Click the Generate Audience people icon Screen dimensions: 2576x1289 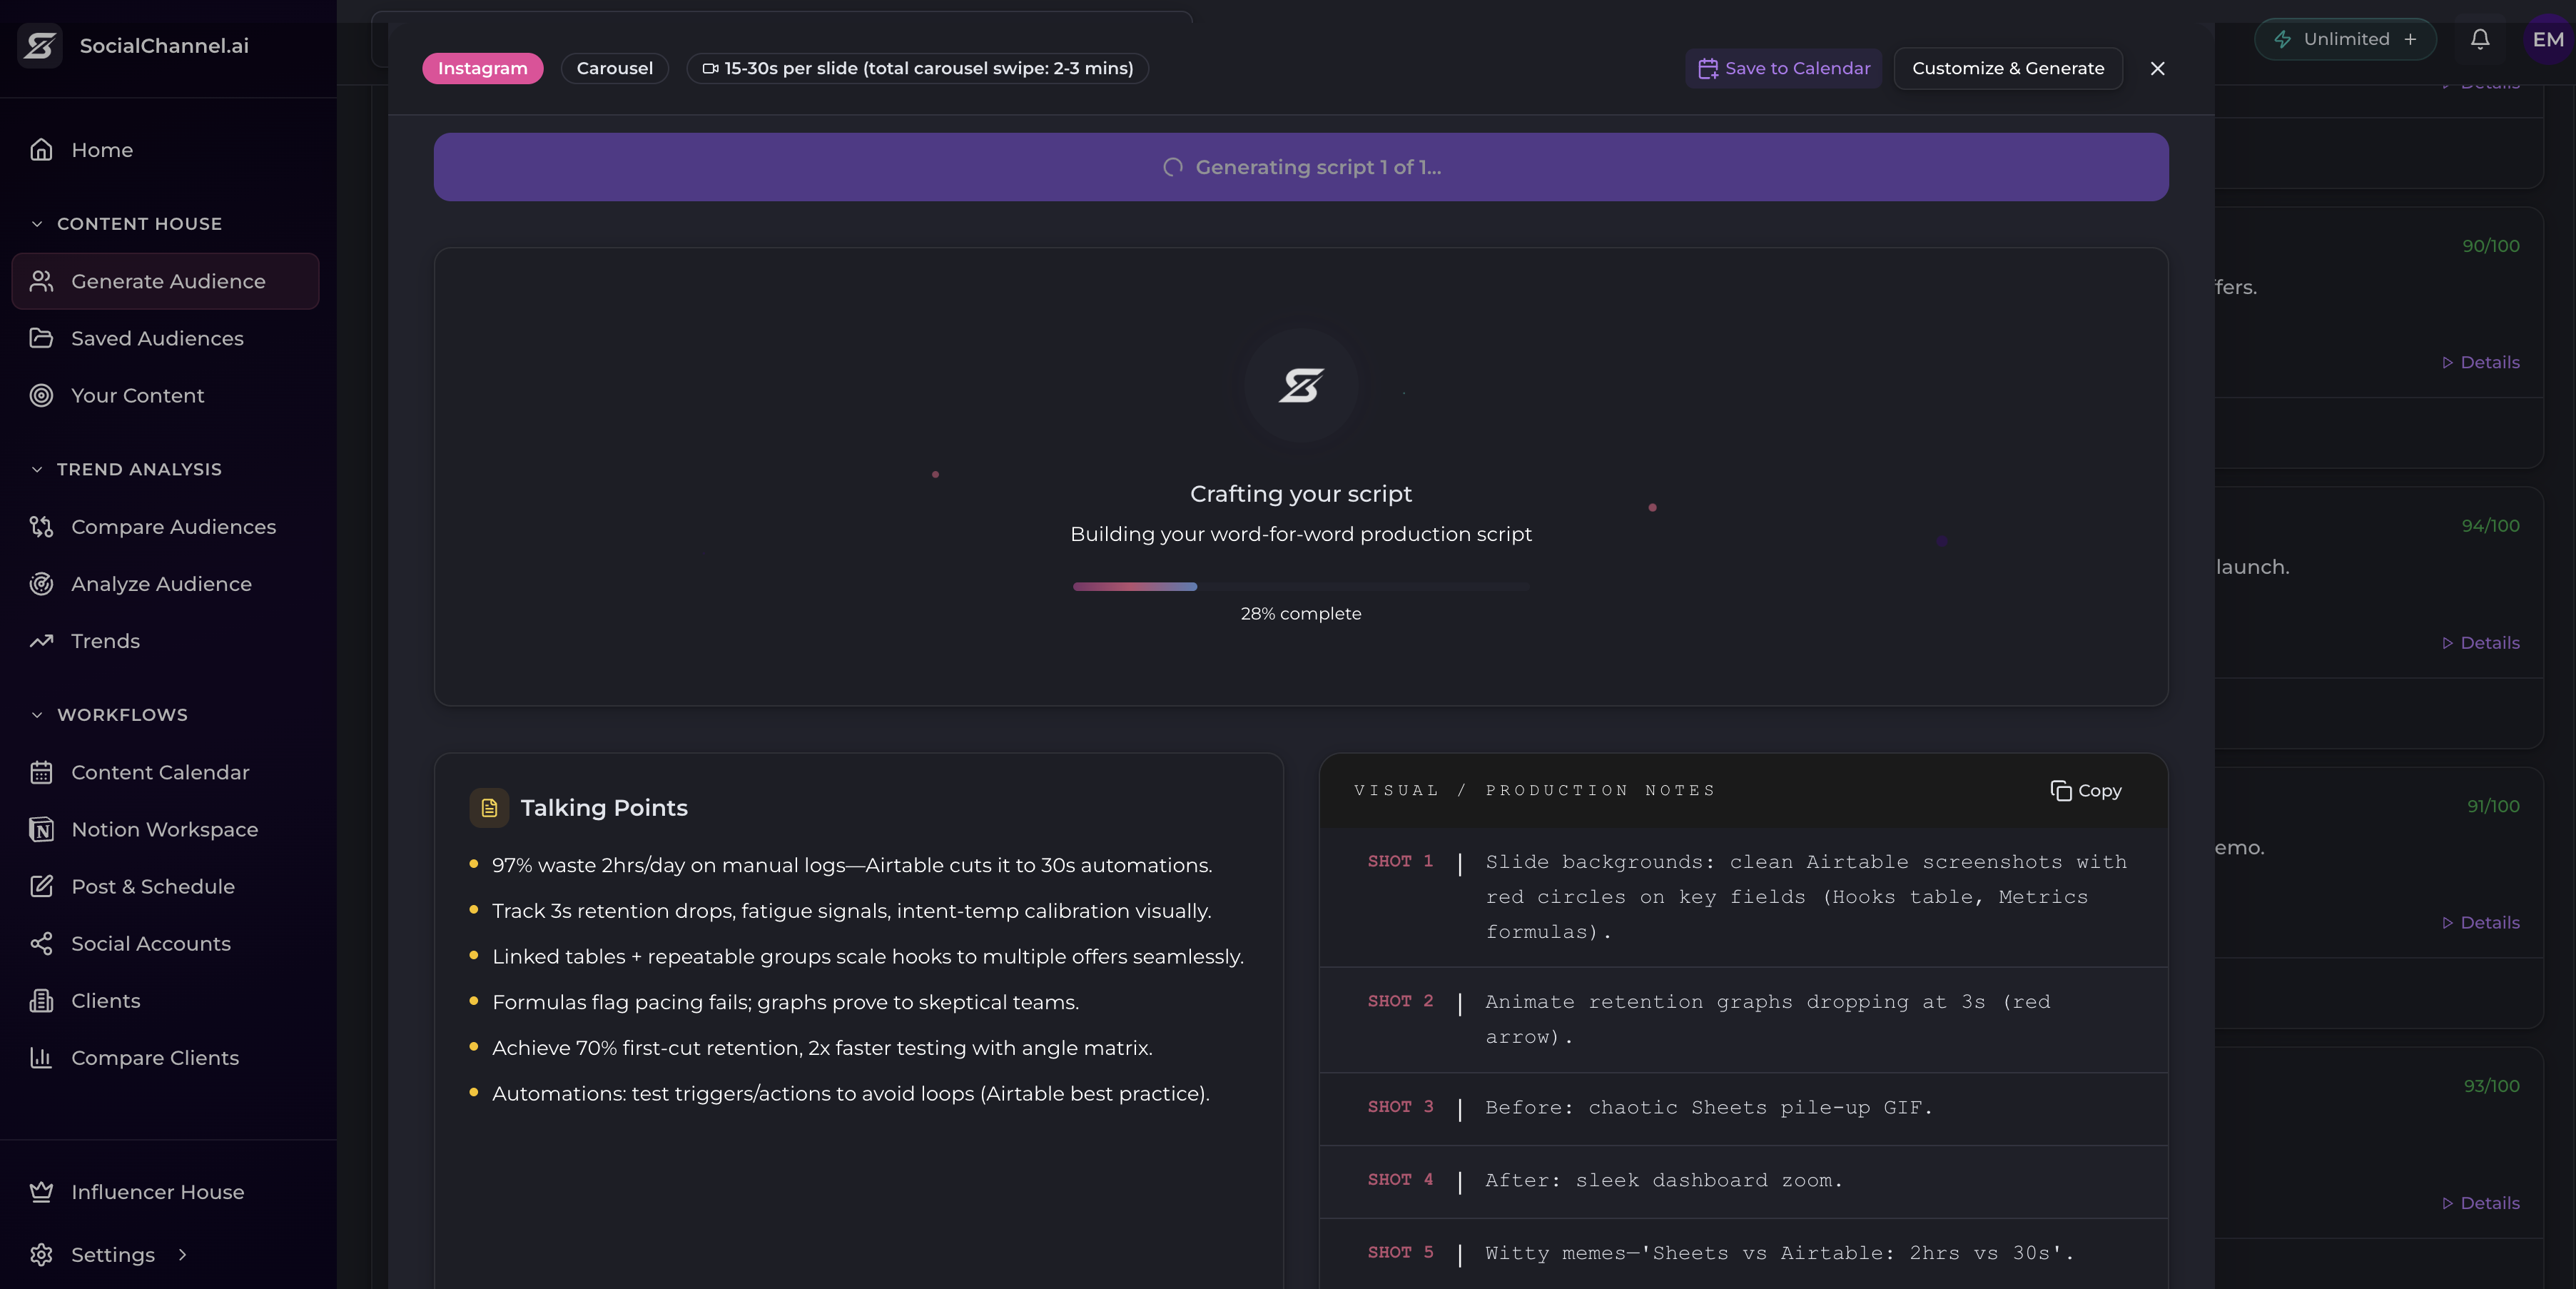41,281
